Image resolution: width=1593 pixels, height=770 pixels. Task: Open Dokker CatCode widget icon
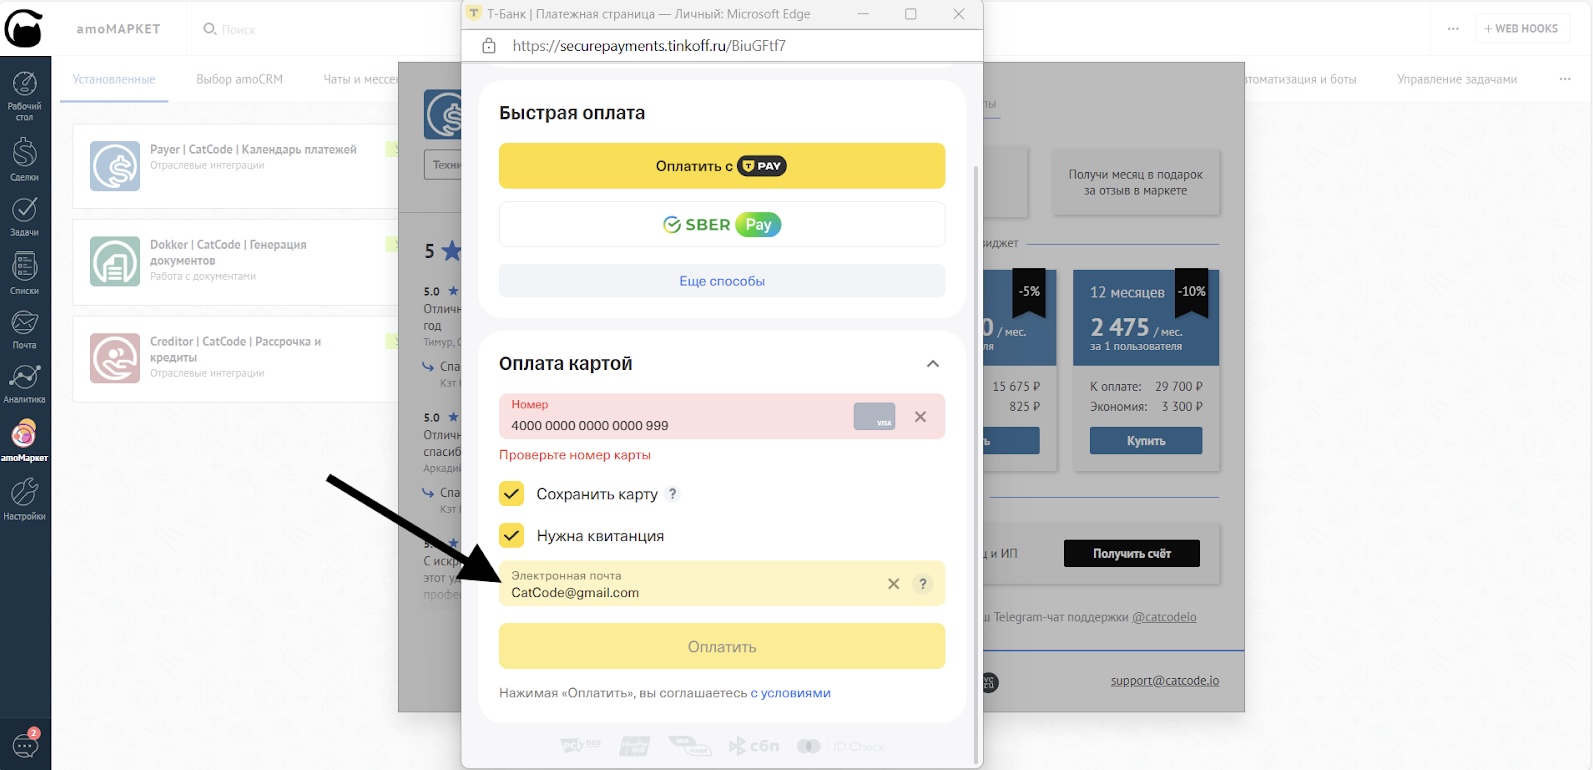115,261
